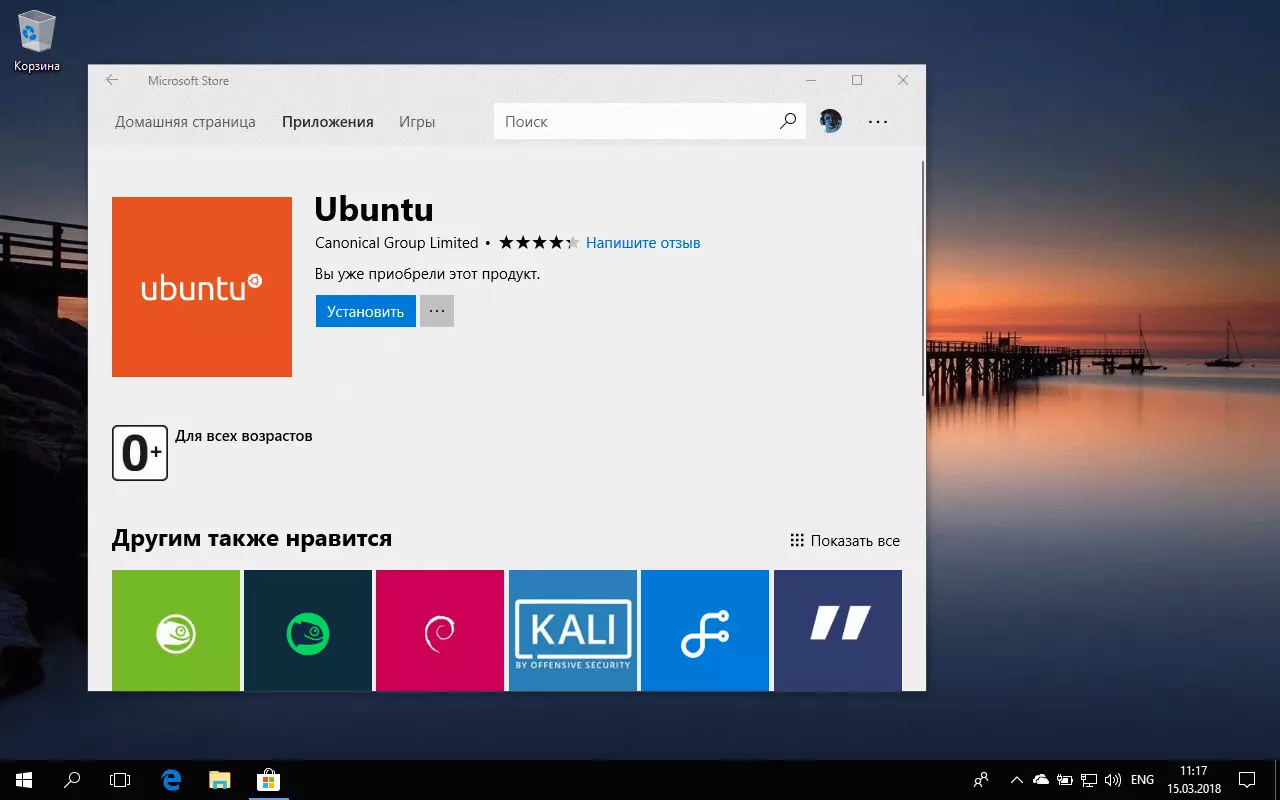The height and width of the screenshot is (800, 1280).
Task: Open Task View from the taskbar
Action: tap(120, 780)
